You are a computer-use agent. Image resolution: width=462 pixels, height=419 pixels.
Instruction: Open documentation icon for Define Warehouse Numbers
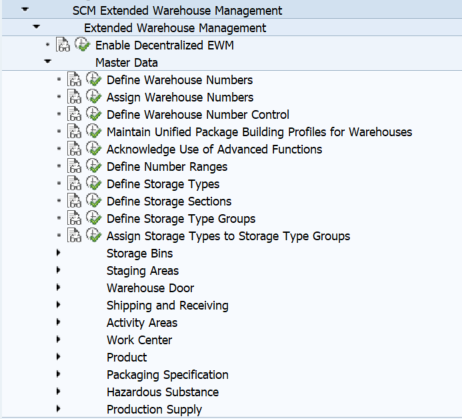(74, 80)
